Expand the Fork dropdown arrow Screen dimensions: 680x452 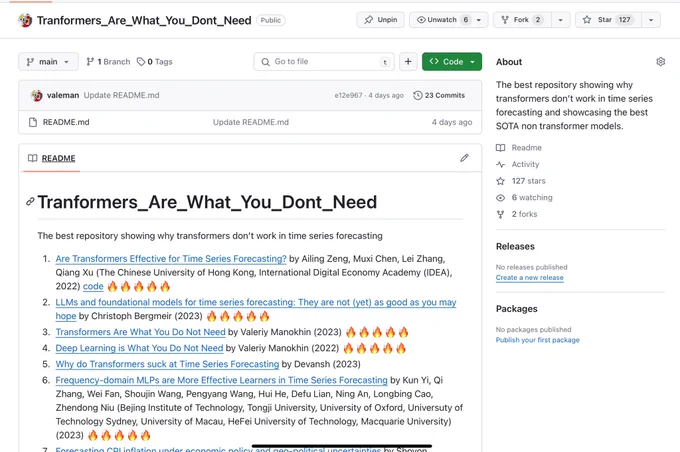point(560,20)
